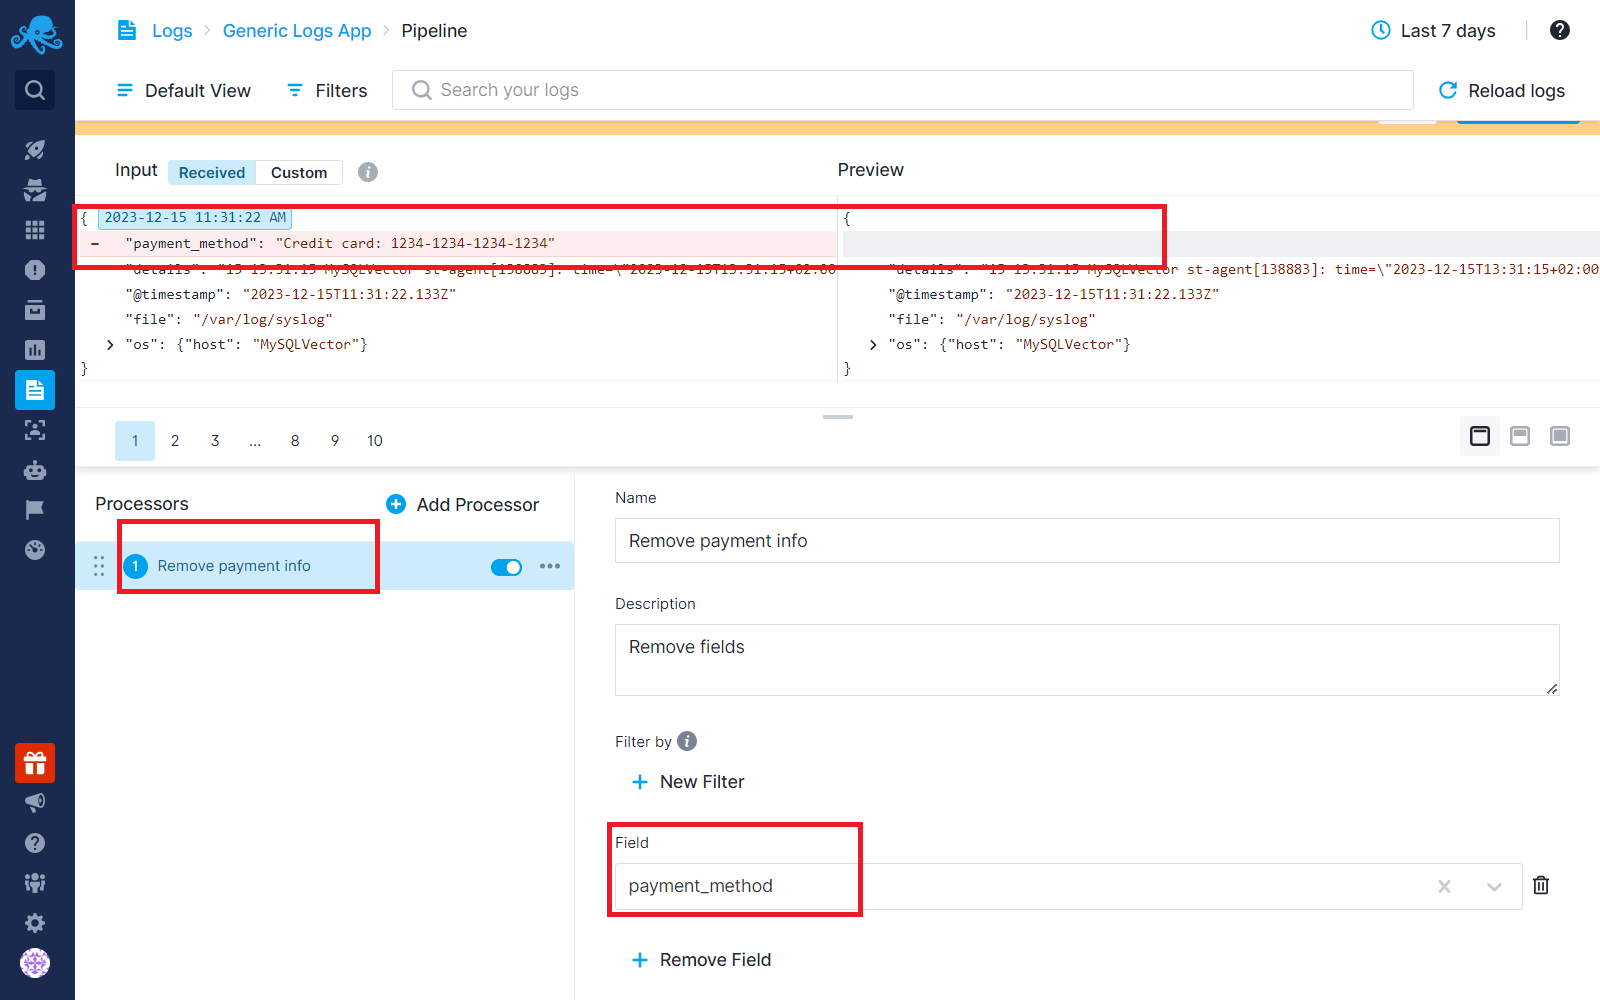This screenshot has width=1600, height=1000.
Task: Open the pagination ellipsis
Action: click(x=255, y=441)
